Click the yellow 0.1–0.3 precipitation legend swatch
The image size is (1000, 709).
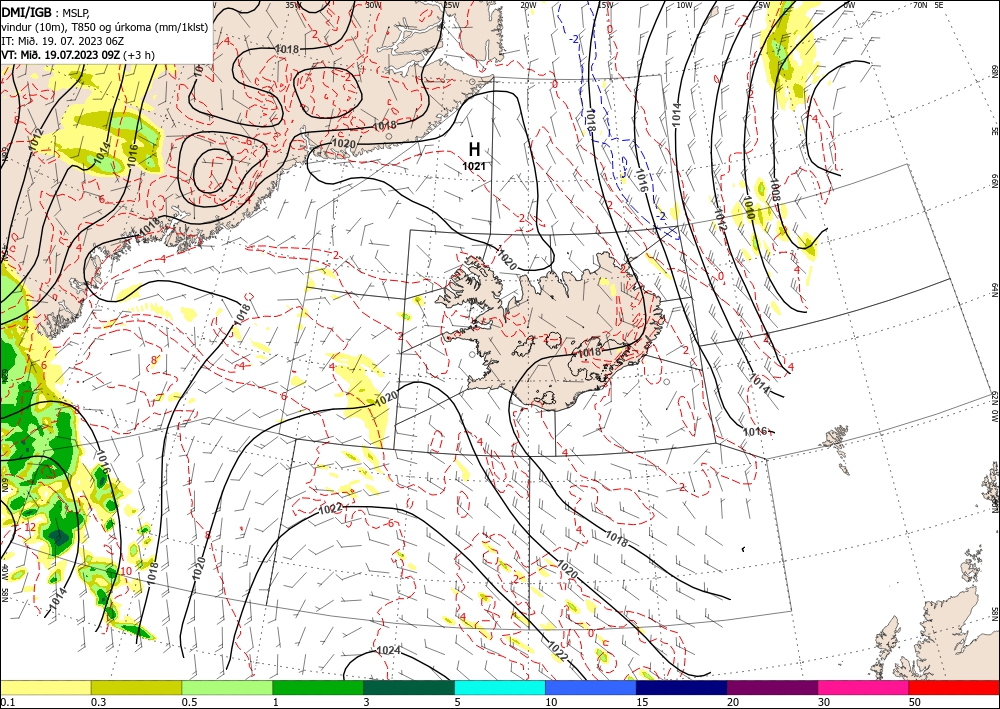point(45,687)
